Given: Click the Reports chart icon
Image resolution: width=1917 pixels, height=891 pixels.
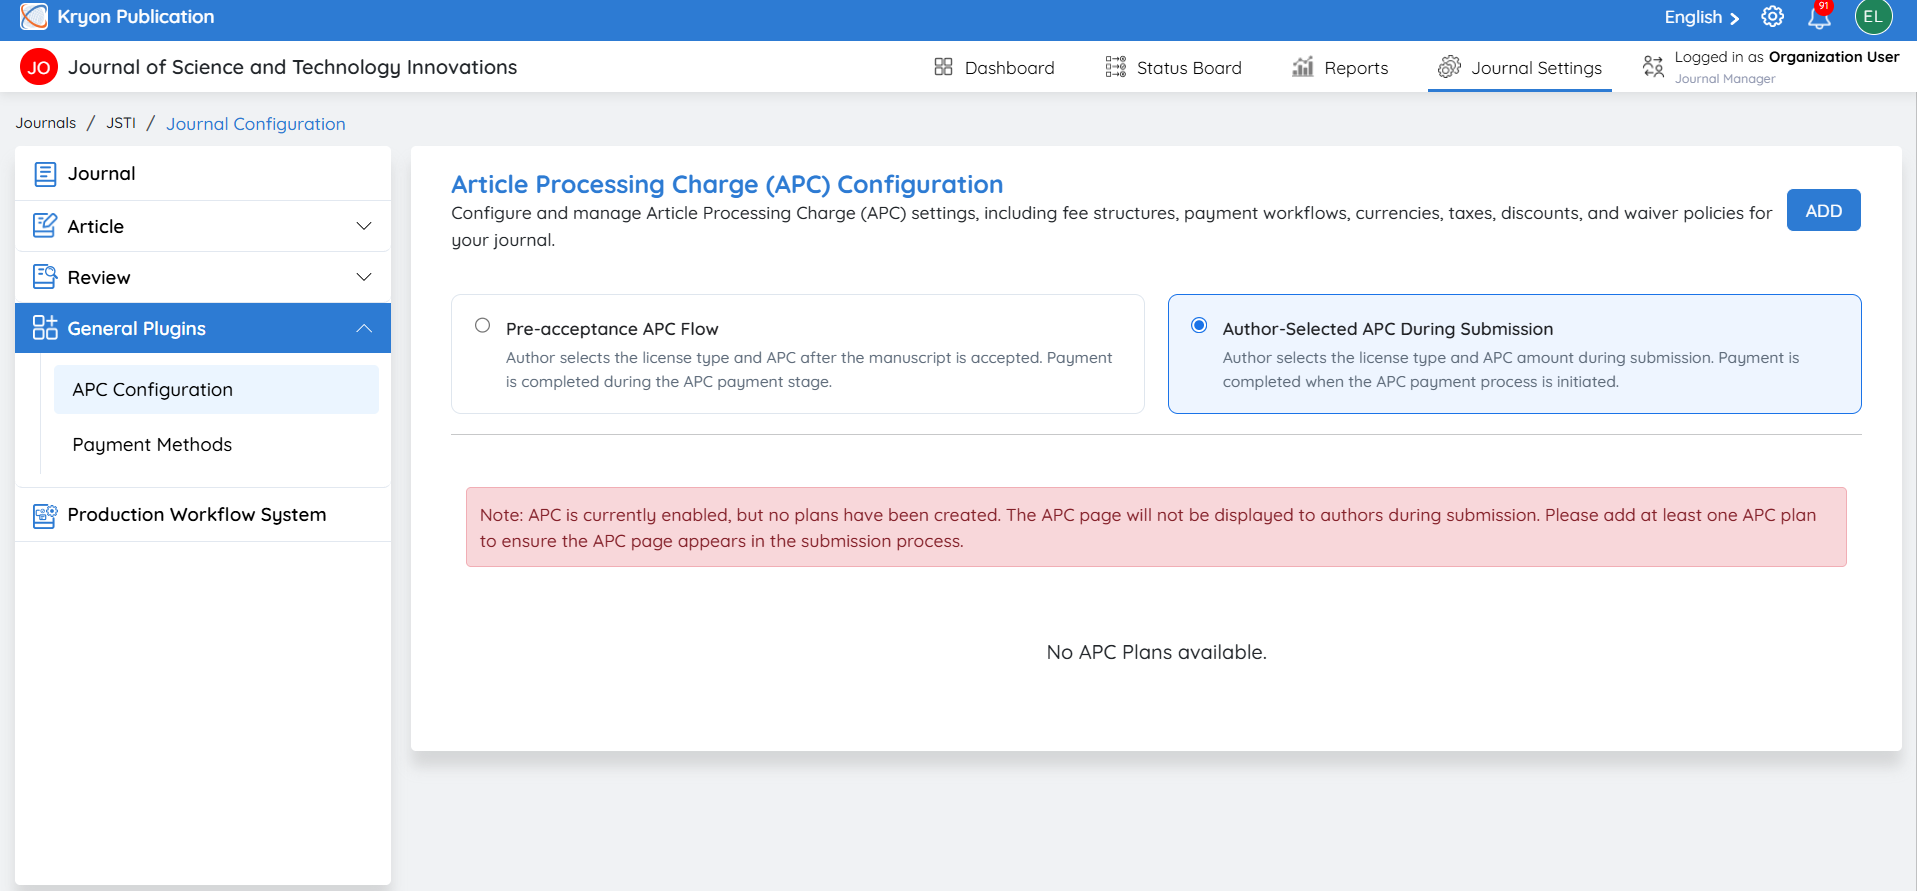Looking at the screenshot, I should (1302, 67).
